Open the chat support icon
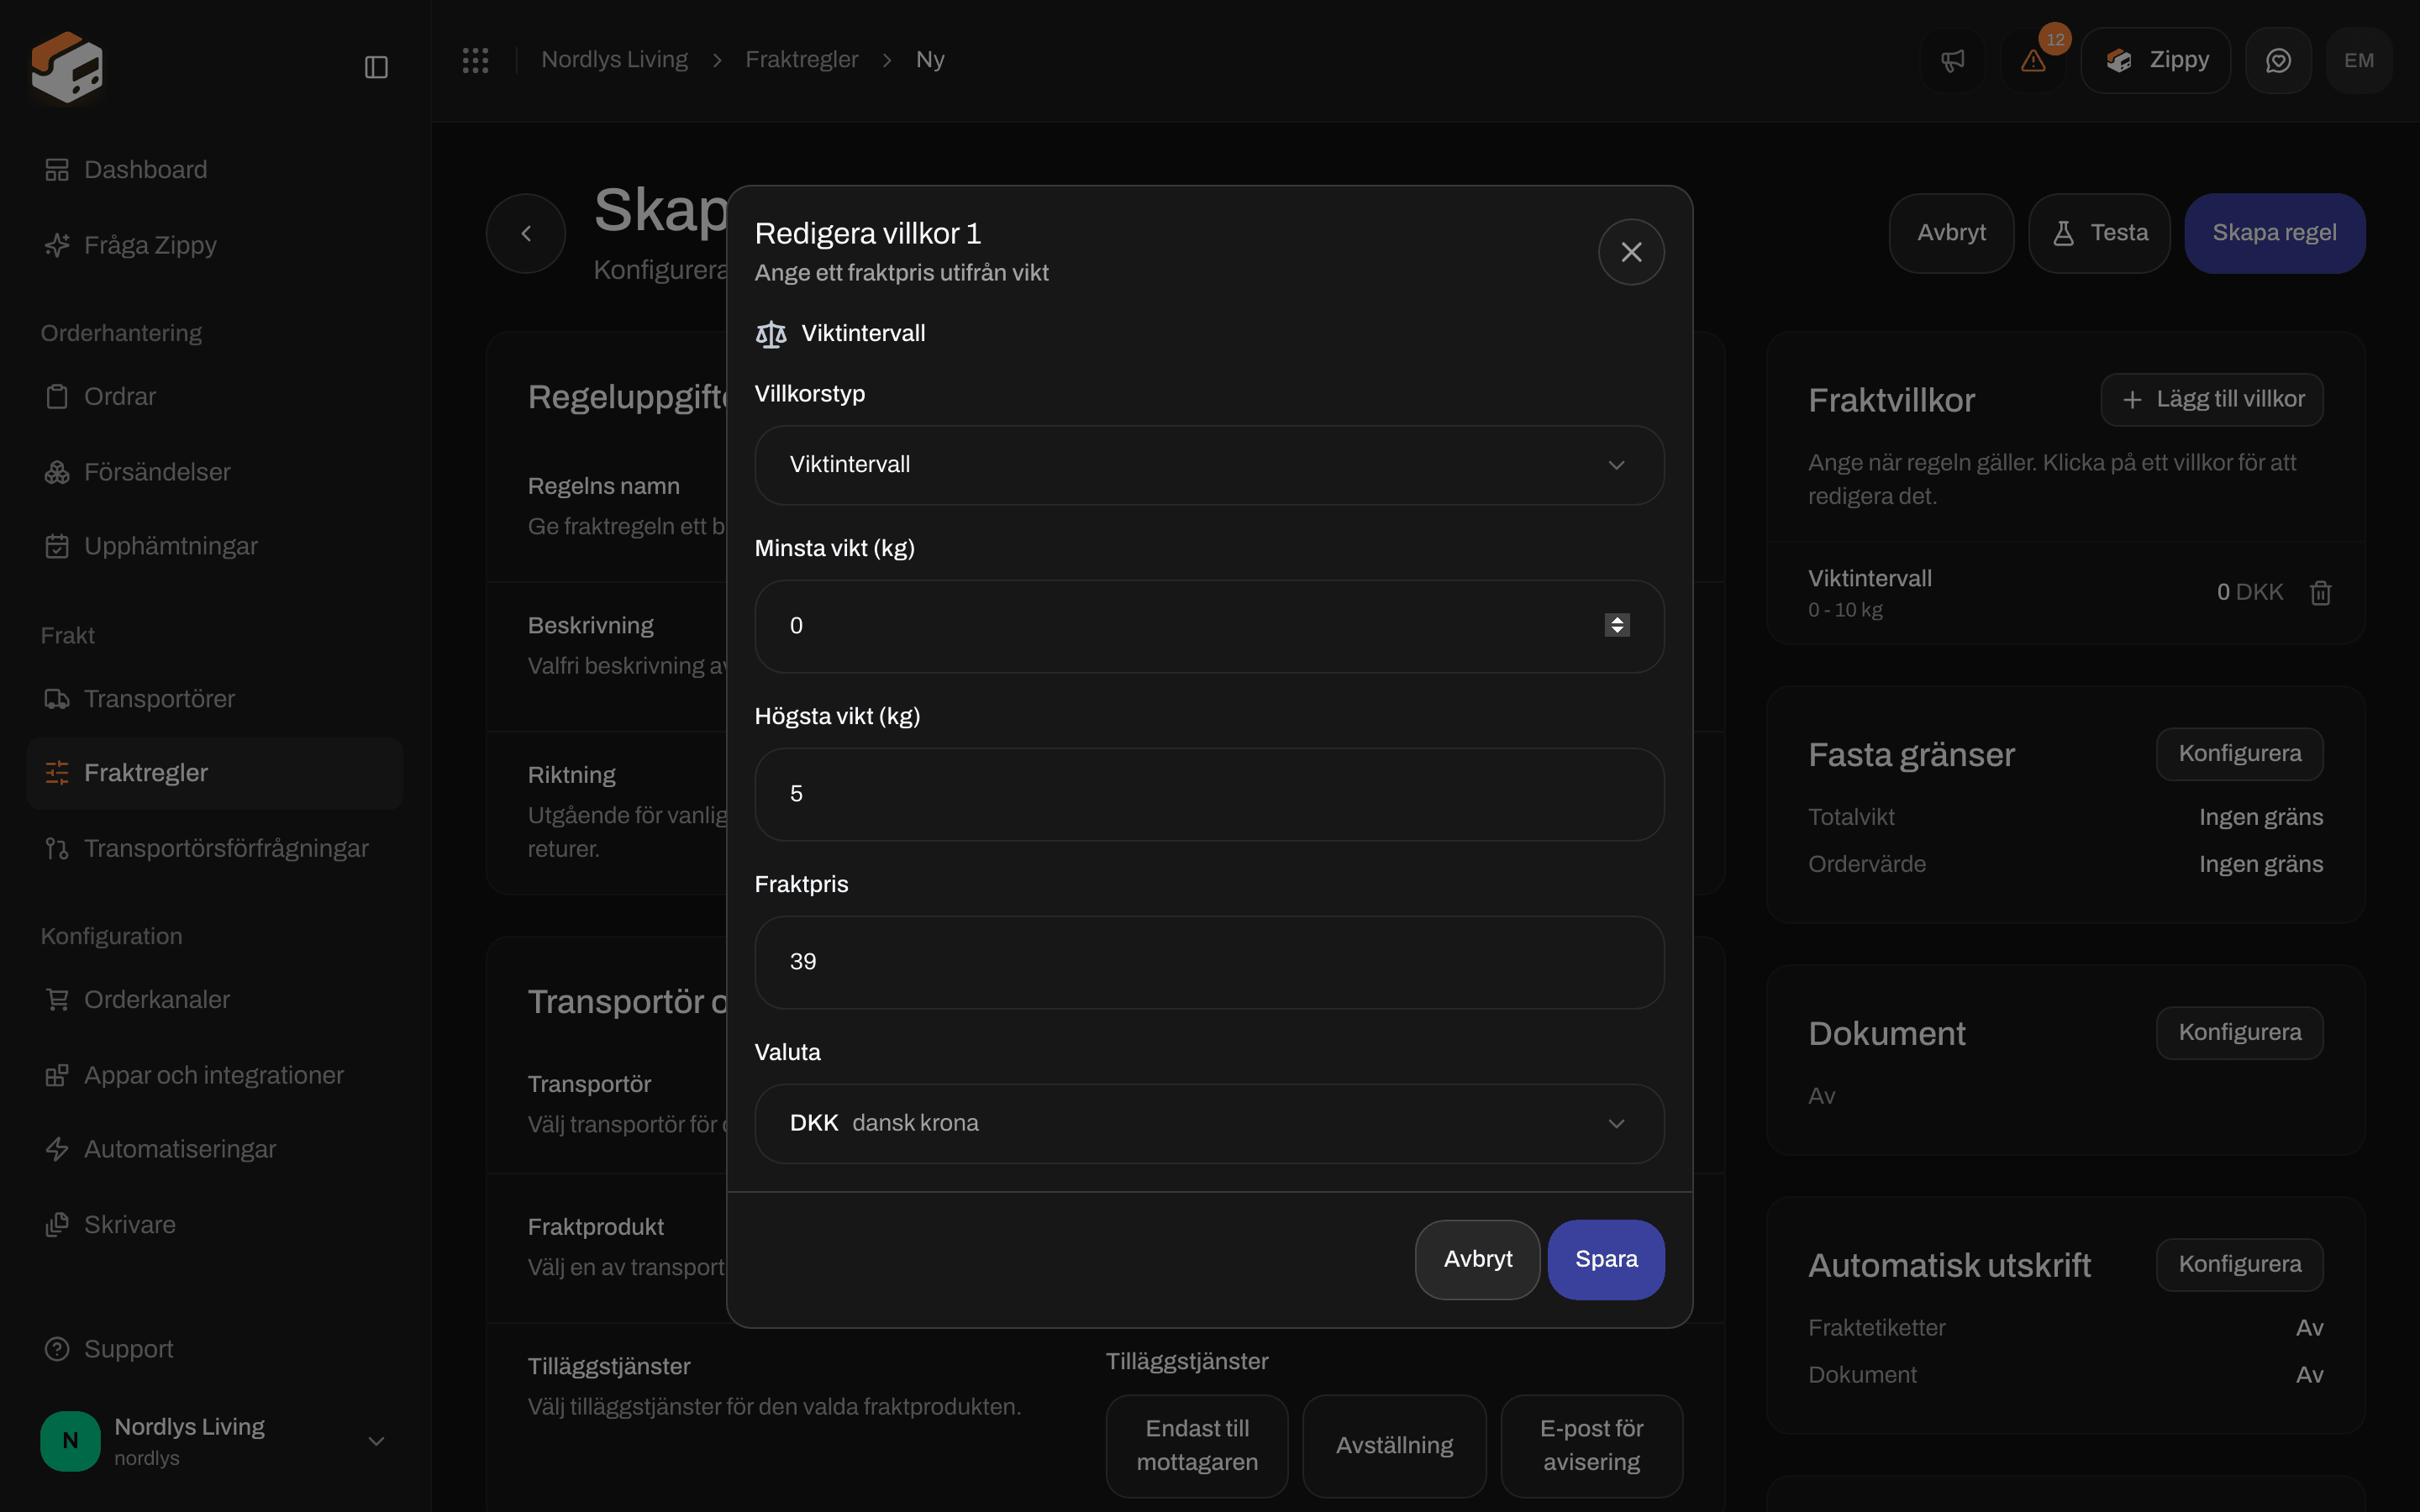The width and height of the screenshot is (2420, 1512). (x=2278, y=60)
